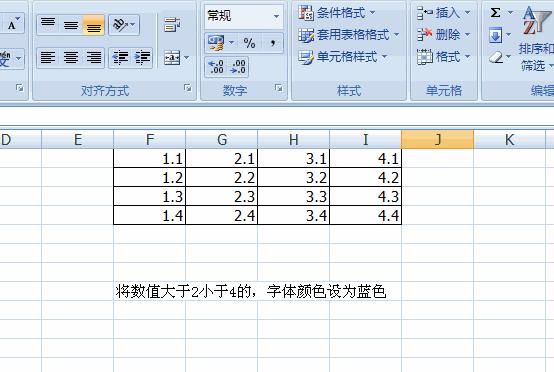Expand 删除 dropdown arrow
Screen dimensions: 554x372
(467, 35)
